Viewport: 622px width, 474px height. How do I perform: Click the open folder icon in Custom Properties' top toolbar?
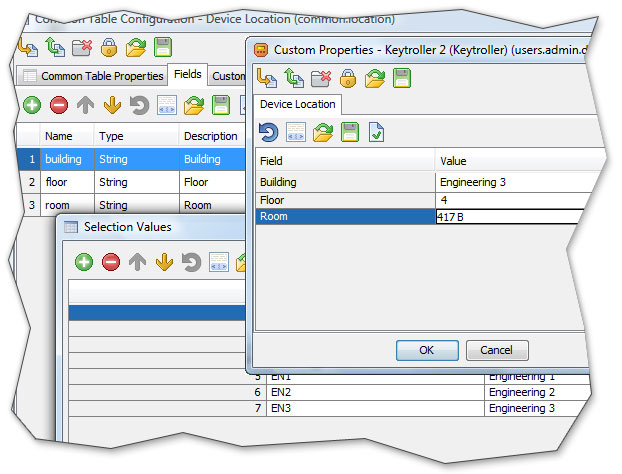click(x=375, y=78)
